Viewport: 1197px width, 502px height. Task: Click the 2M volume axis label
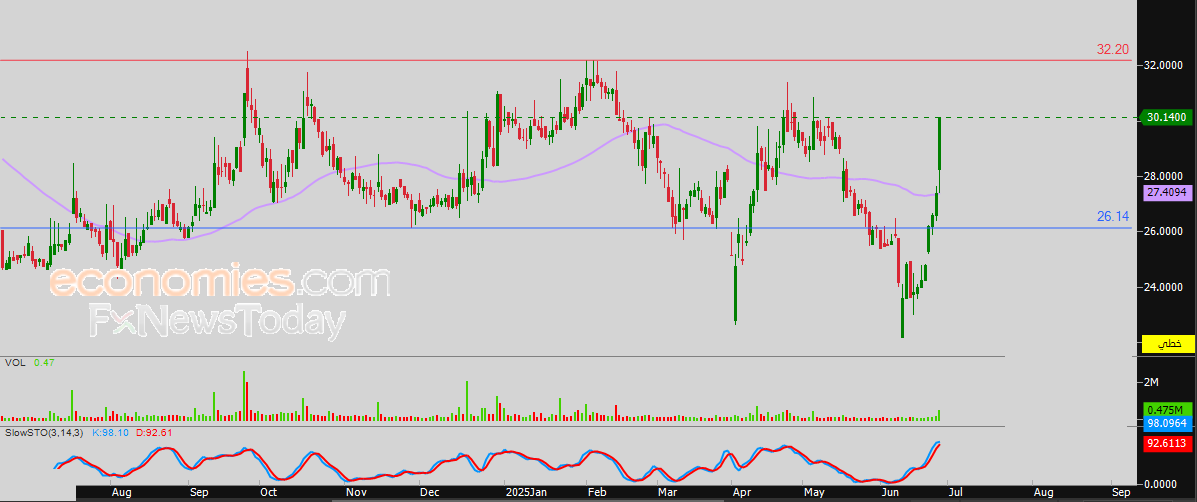1152,381
